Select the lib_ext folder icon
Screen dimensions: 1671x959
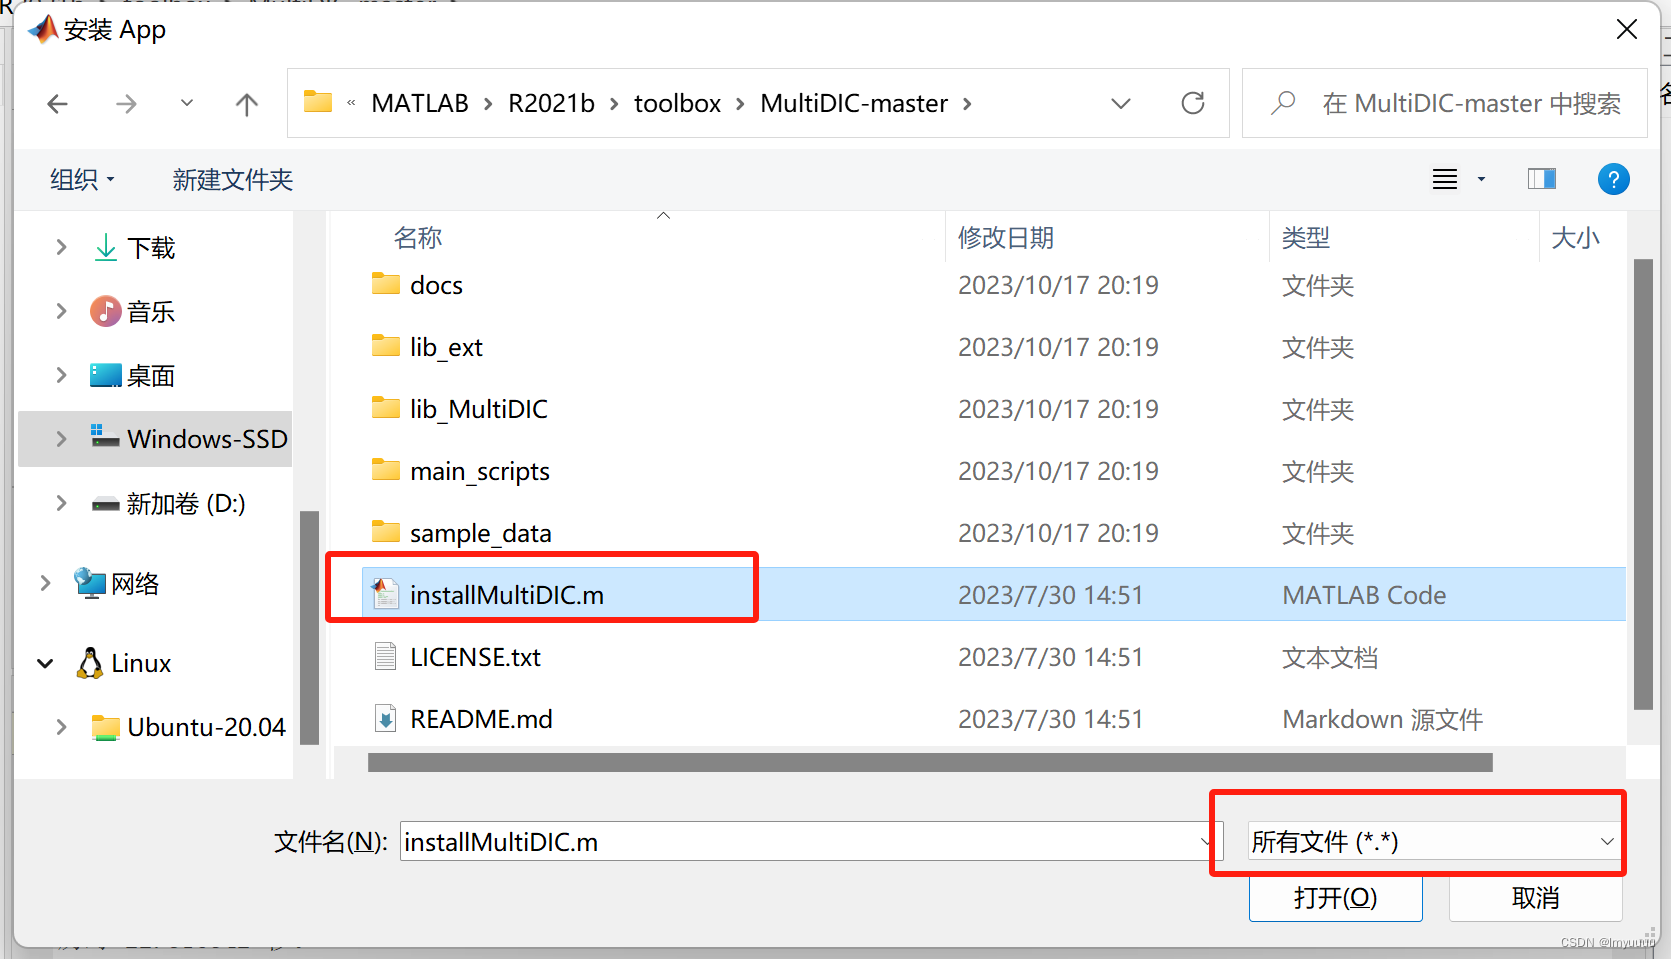[385, 346]
